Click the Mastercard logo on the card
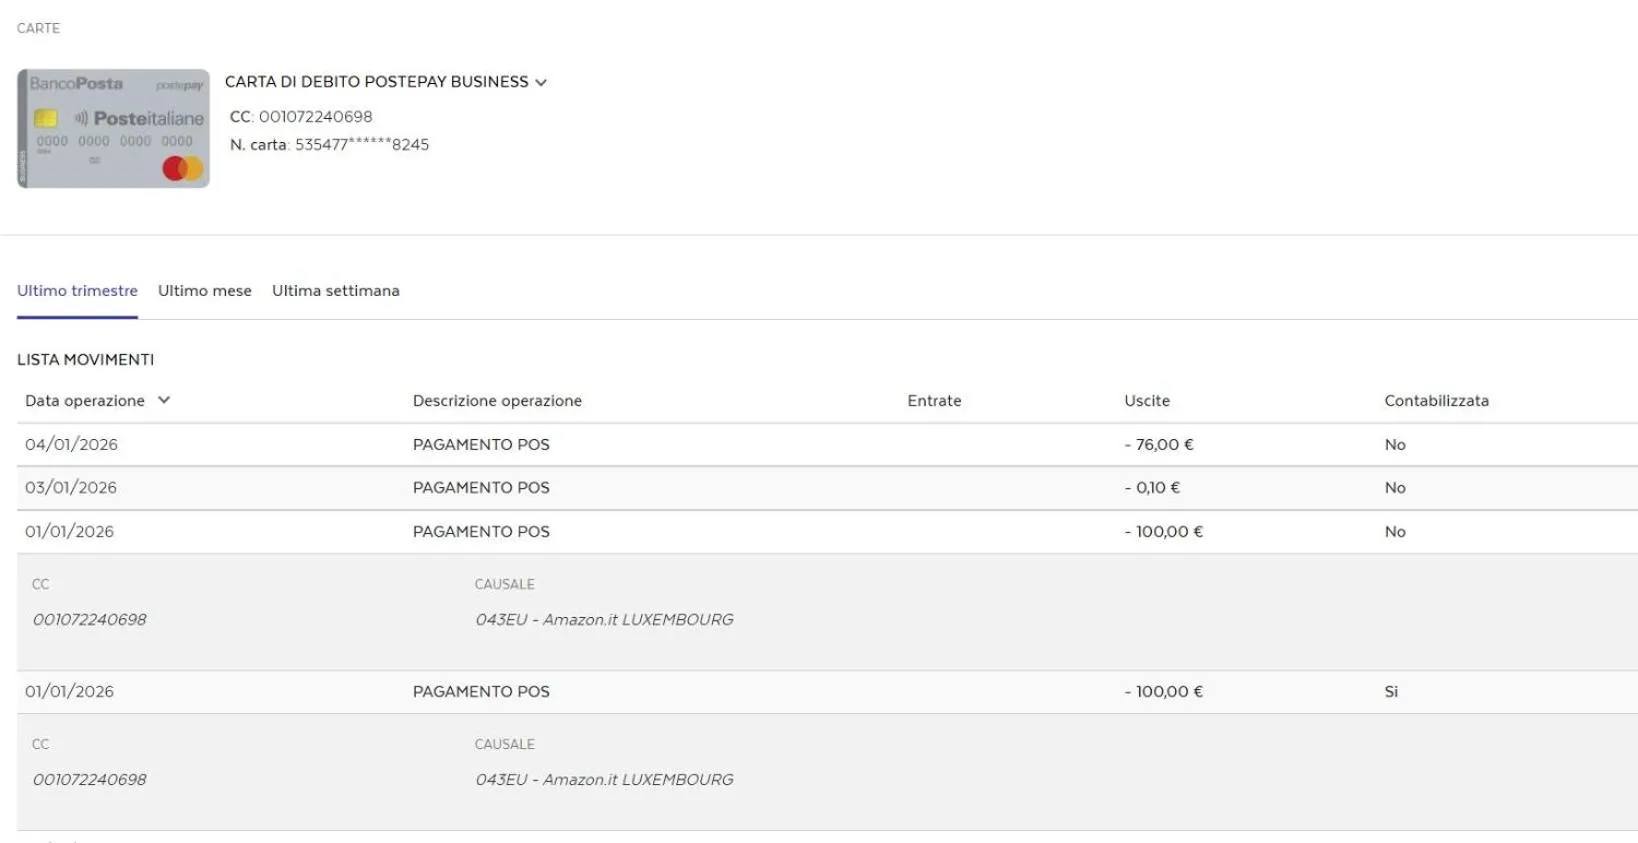 [182, 168]
